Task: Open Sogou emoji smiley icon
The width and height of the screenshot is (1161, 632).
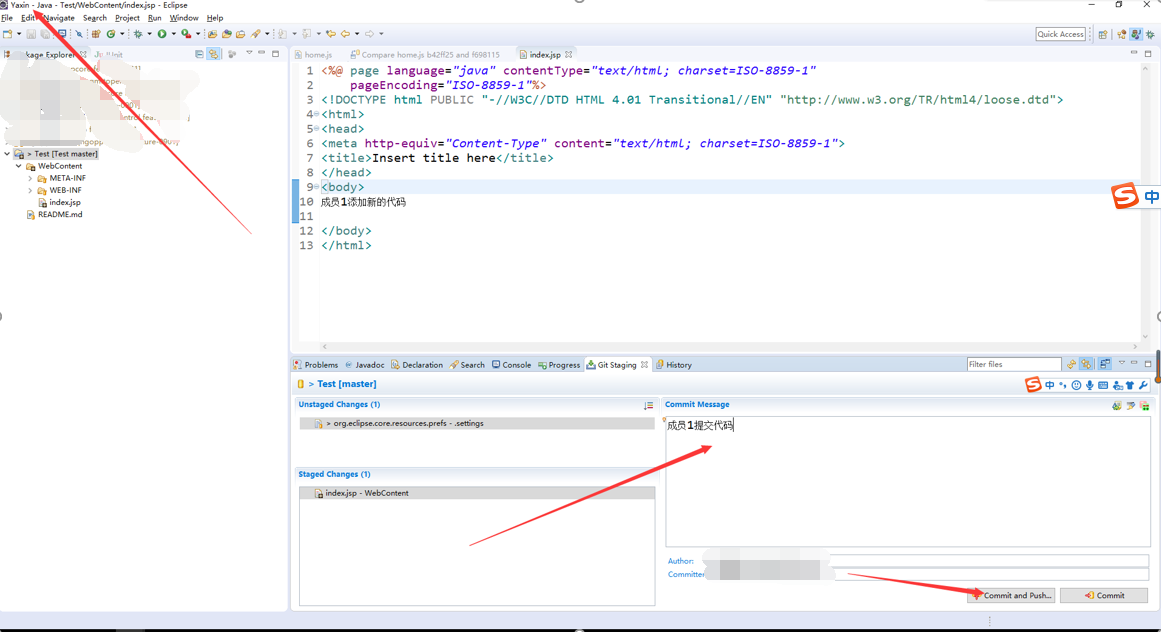Action: pyautogui.click(x=1077, y=385)
